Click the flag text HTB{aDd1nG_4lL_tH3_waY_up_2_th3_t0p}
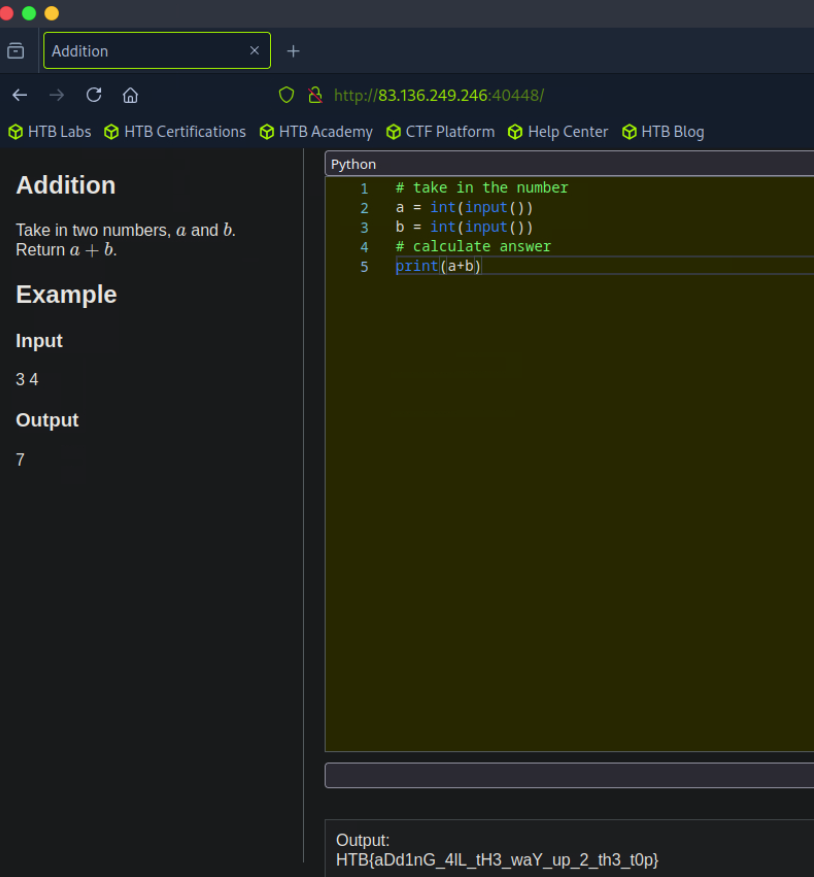The height and width of the screenshot is (877, 814). pyautogui.click(x=497, y=860)
